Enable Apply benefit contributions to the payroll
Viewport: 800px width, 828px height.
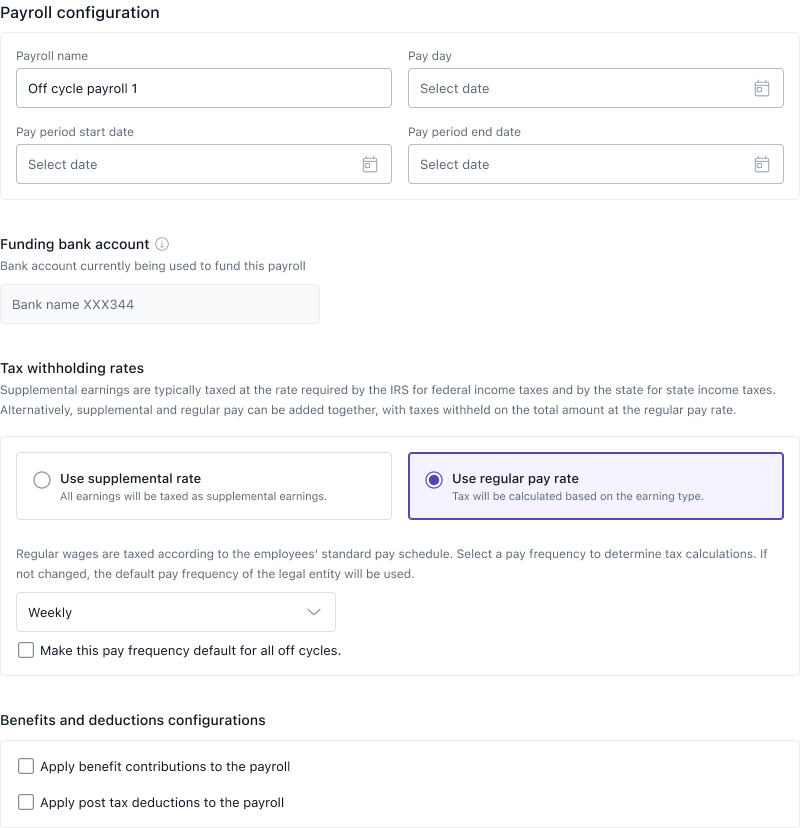click(26, 766)
